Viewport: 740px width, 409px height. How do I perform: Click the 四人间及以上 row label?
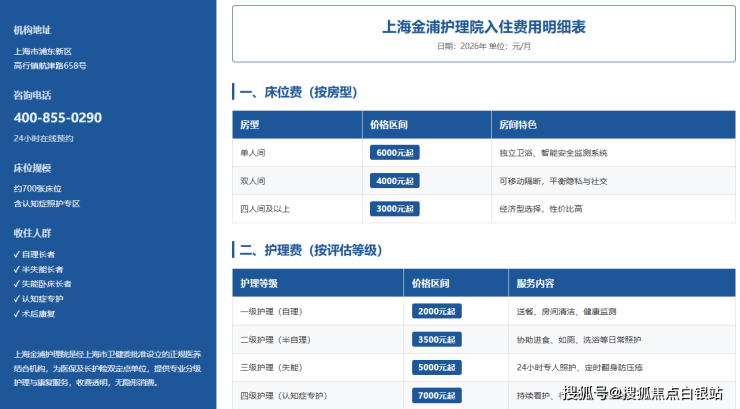pos(265,209)
